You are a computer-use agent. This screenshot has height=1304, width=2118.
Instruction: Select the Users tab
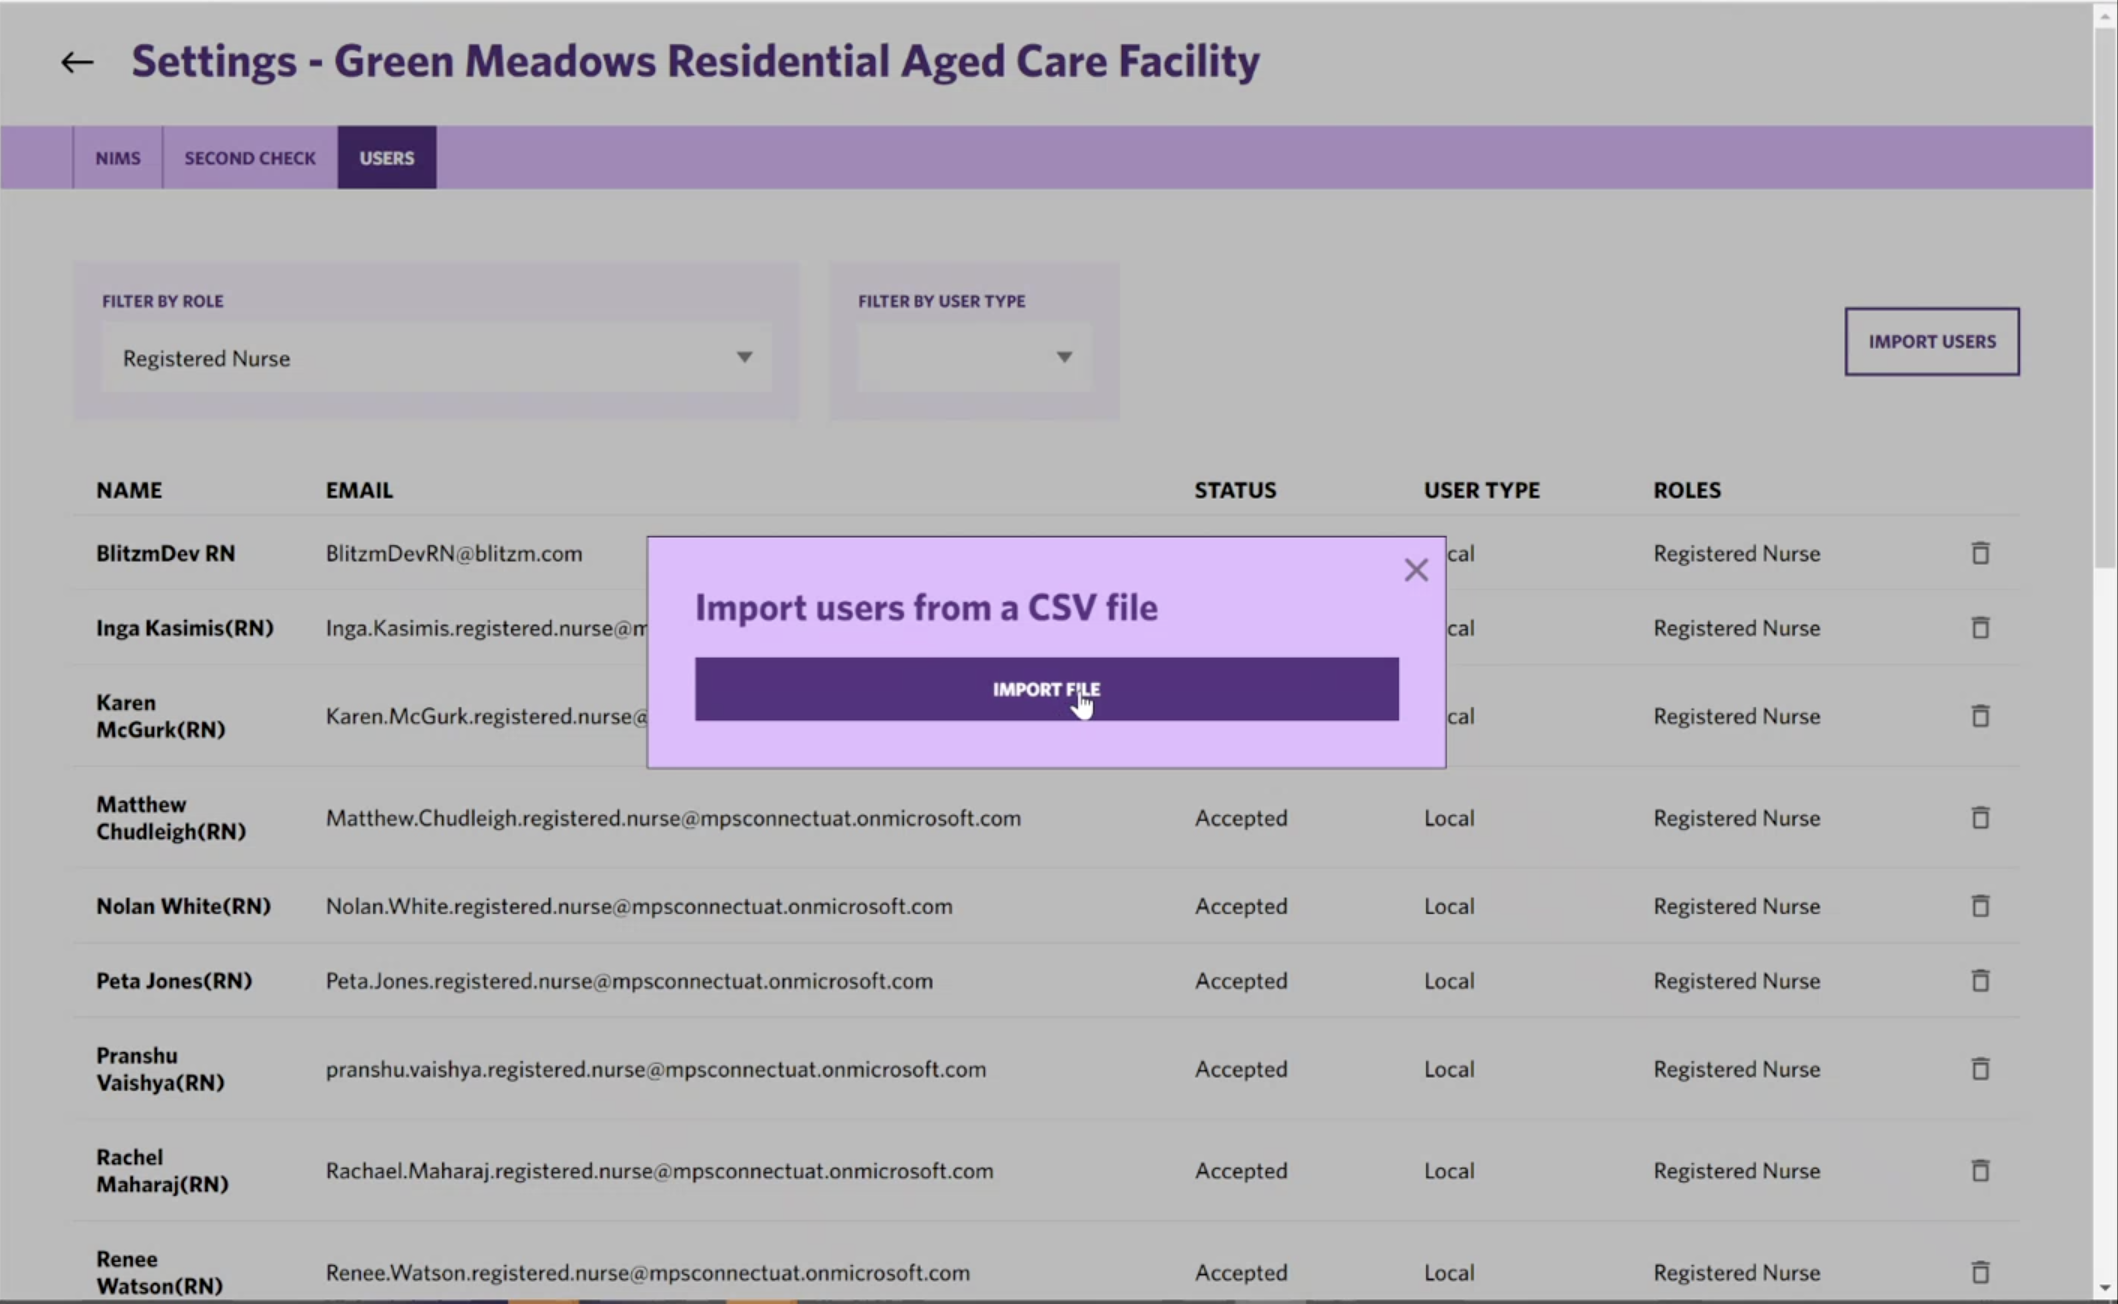point(387,158)
